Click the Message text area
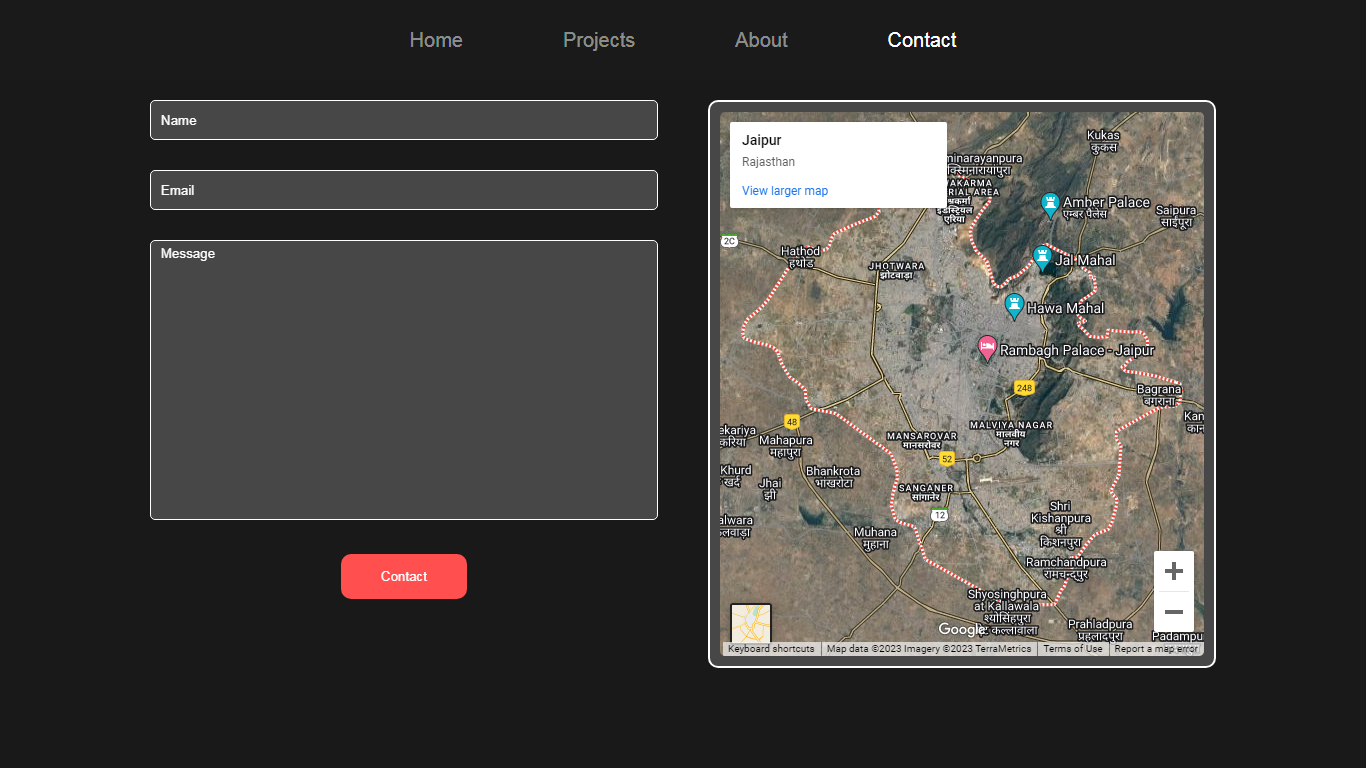 click(x=403, y=380)
